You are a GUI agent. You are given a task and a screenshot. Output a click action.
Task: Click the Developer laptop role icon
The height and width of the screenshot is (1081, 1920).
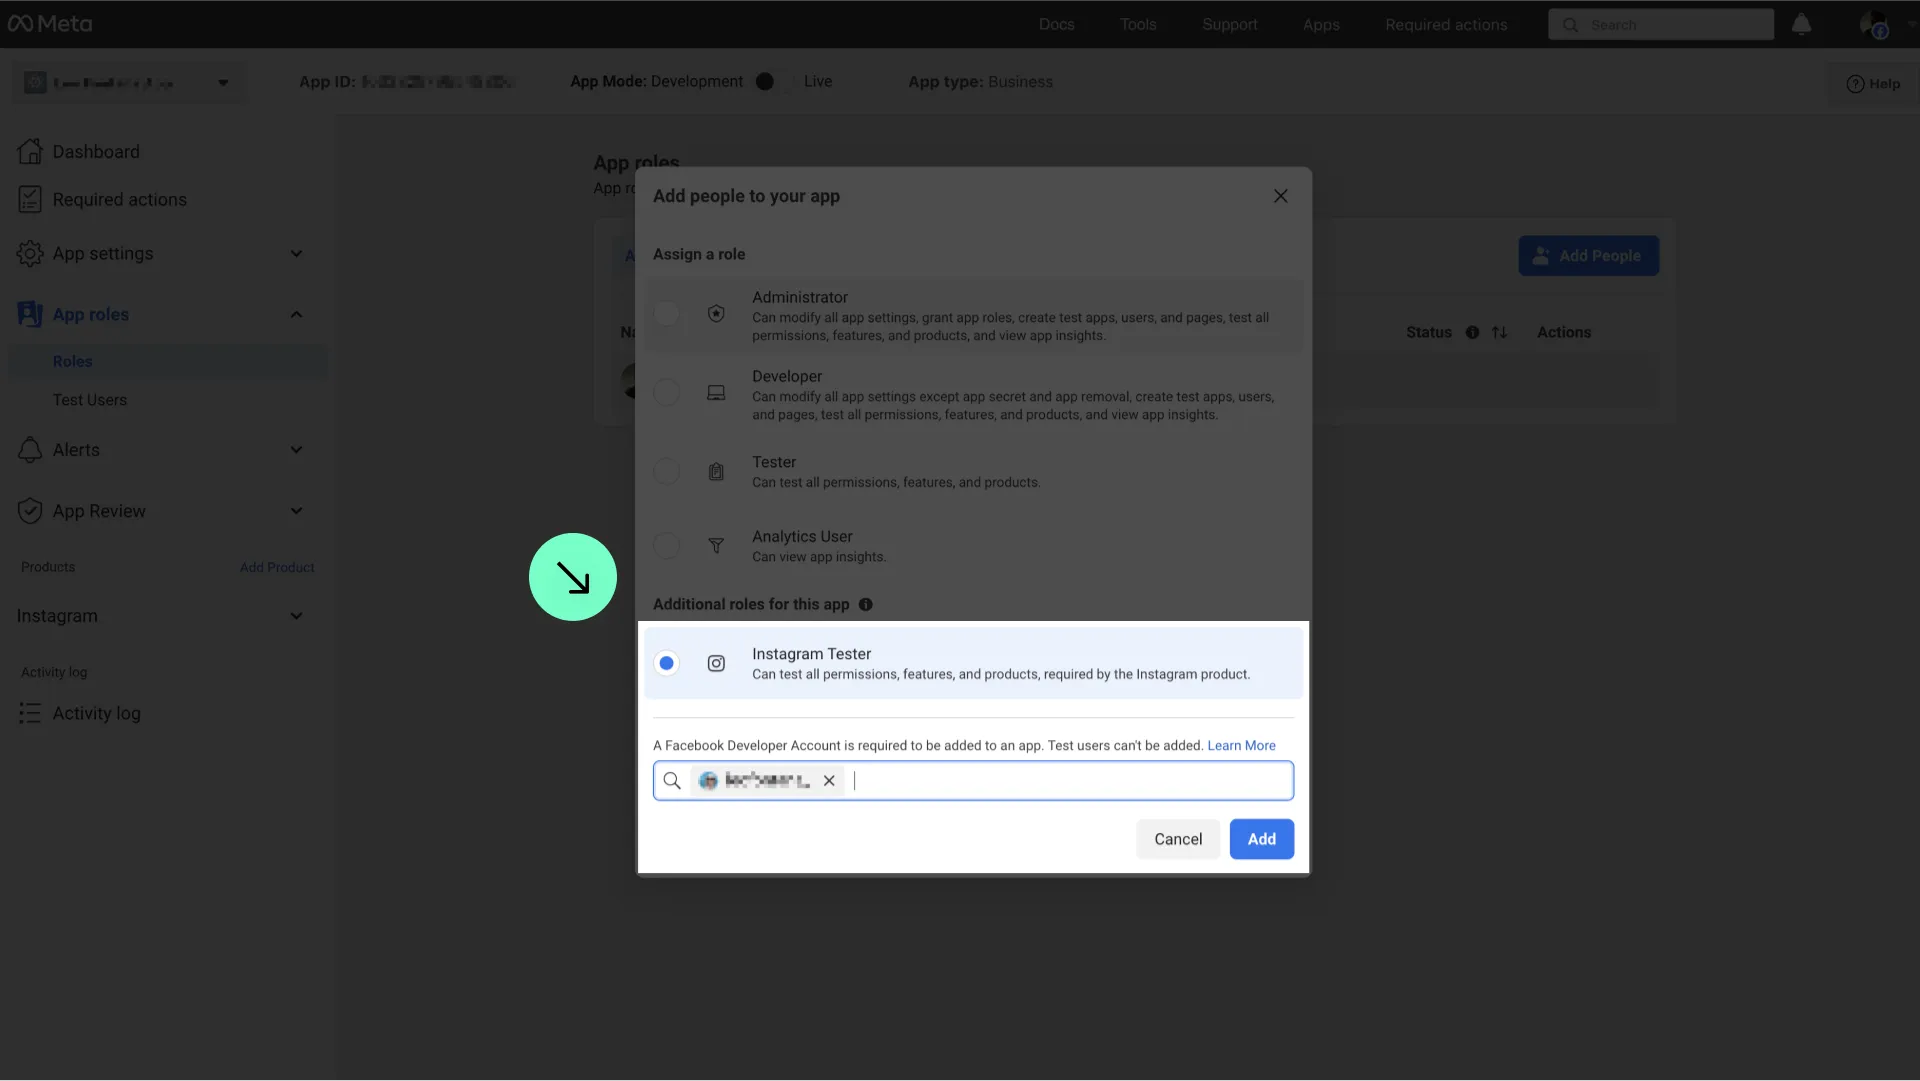[x=716, y=392]
